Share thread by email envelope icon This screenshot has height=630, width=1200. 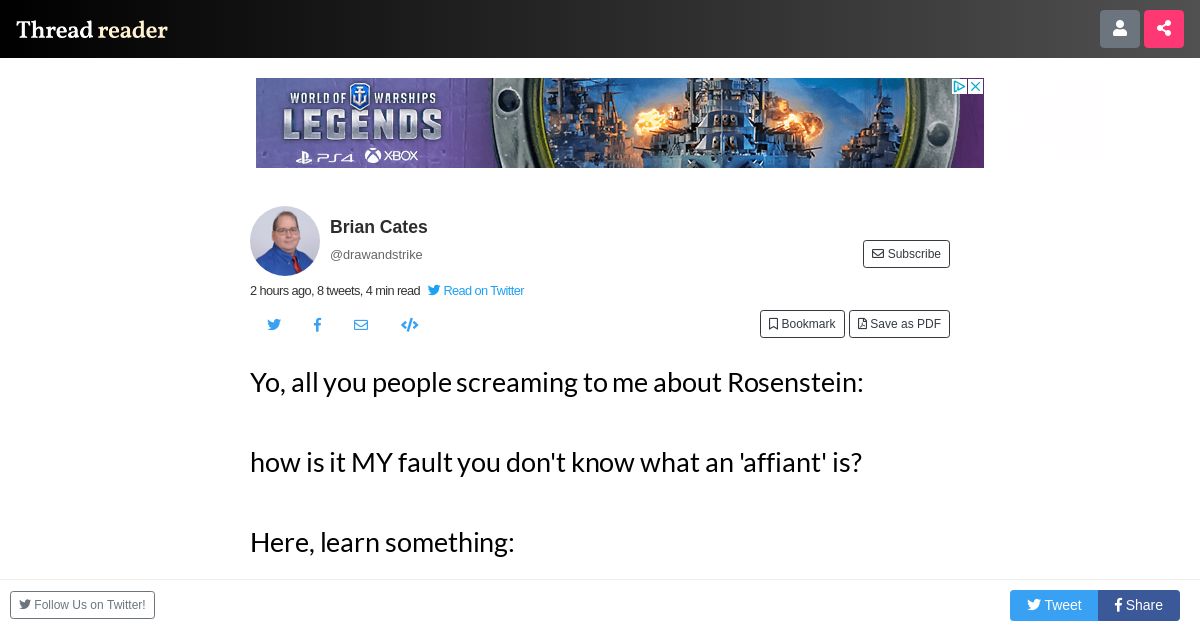click(361, 325)
